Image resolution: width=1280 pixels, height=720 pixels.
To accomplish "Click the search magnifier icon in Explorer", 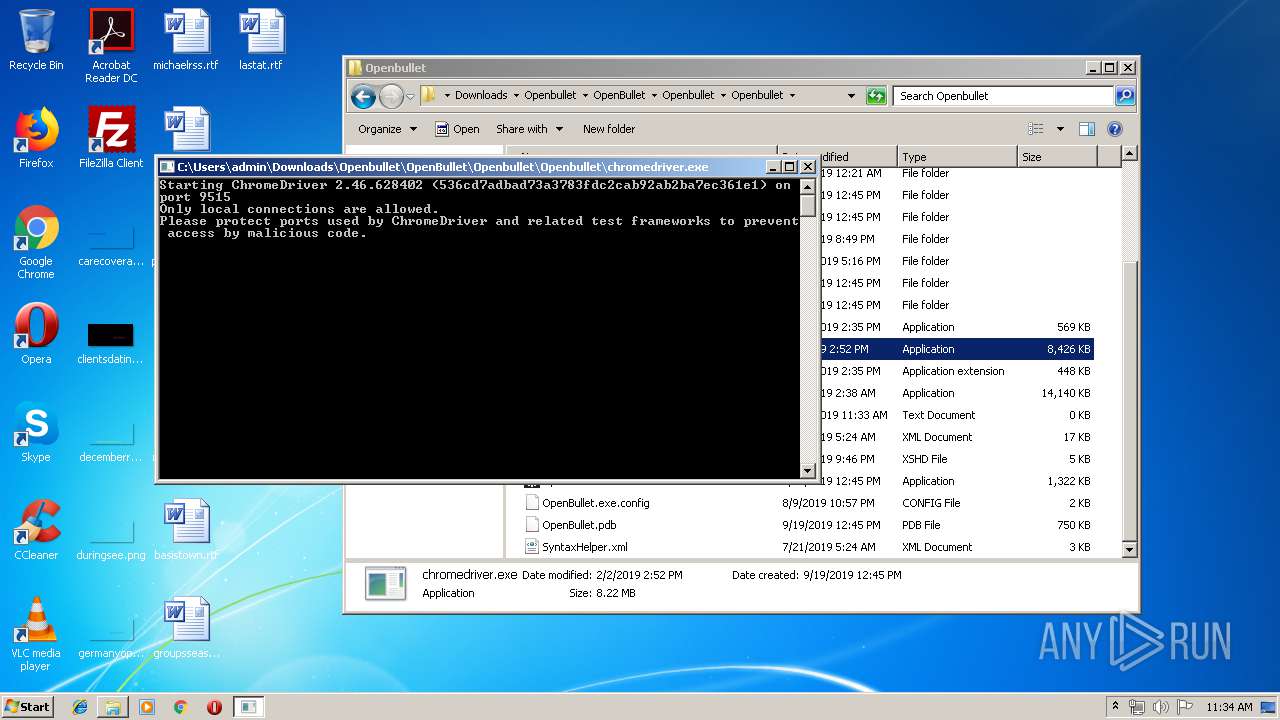I will pos(1125,96).
